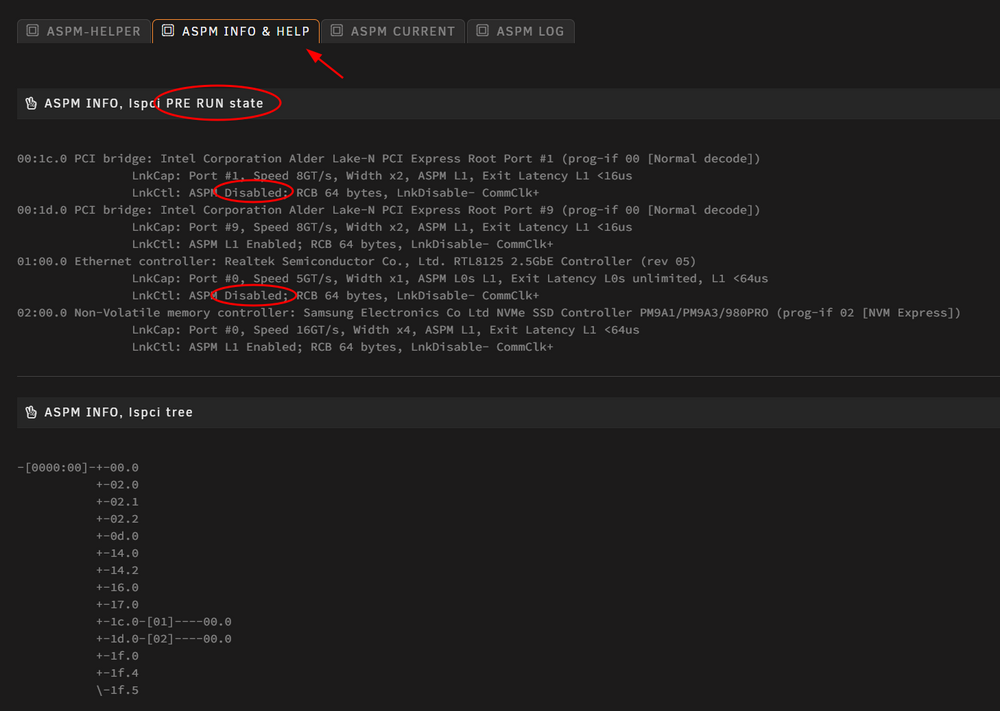Click the -[0000:00]-+-00.0 tree root line
1000x711 pixels.
(x=78, y=467)
